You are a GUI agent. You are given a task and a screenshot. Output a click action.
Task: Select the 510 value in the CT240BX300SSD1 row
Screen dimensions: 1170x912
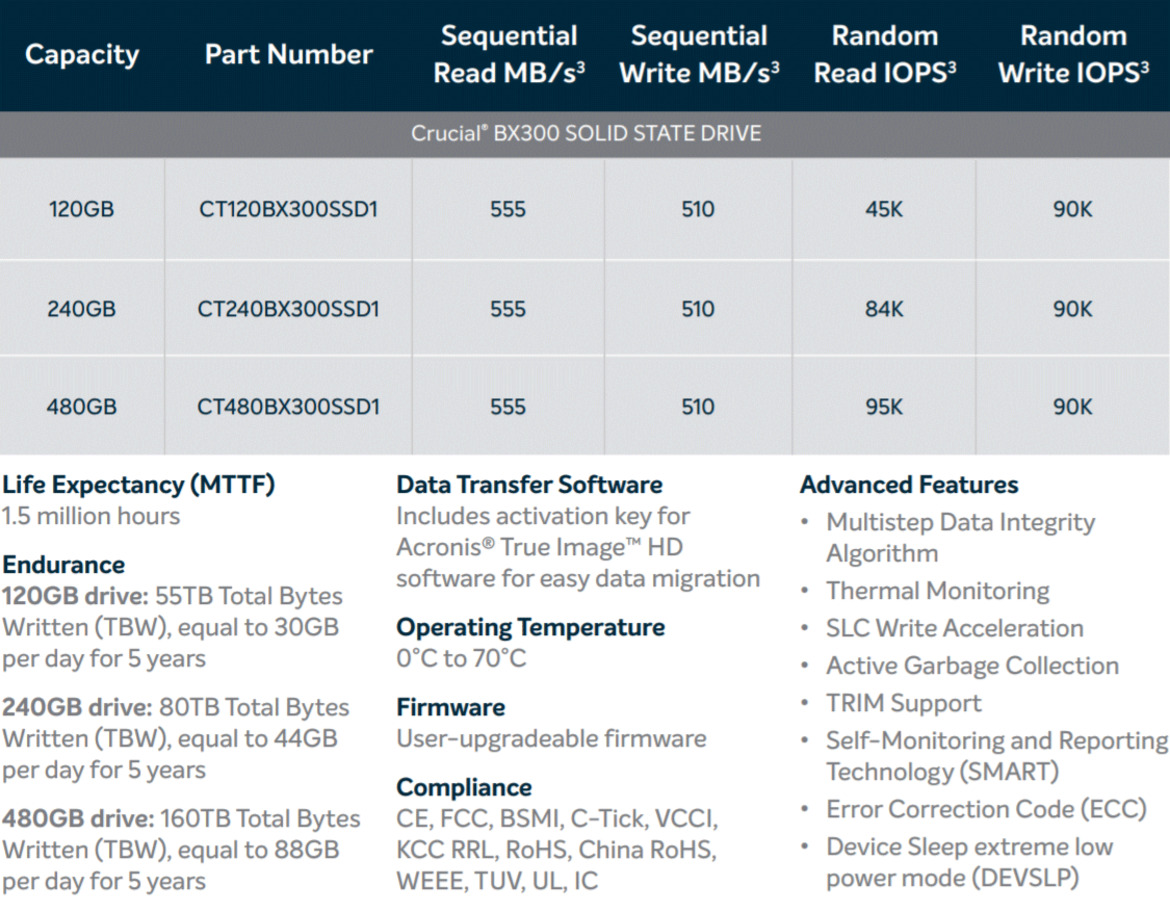click(698, 309)
